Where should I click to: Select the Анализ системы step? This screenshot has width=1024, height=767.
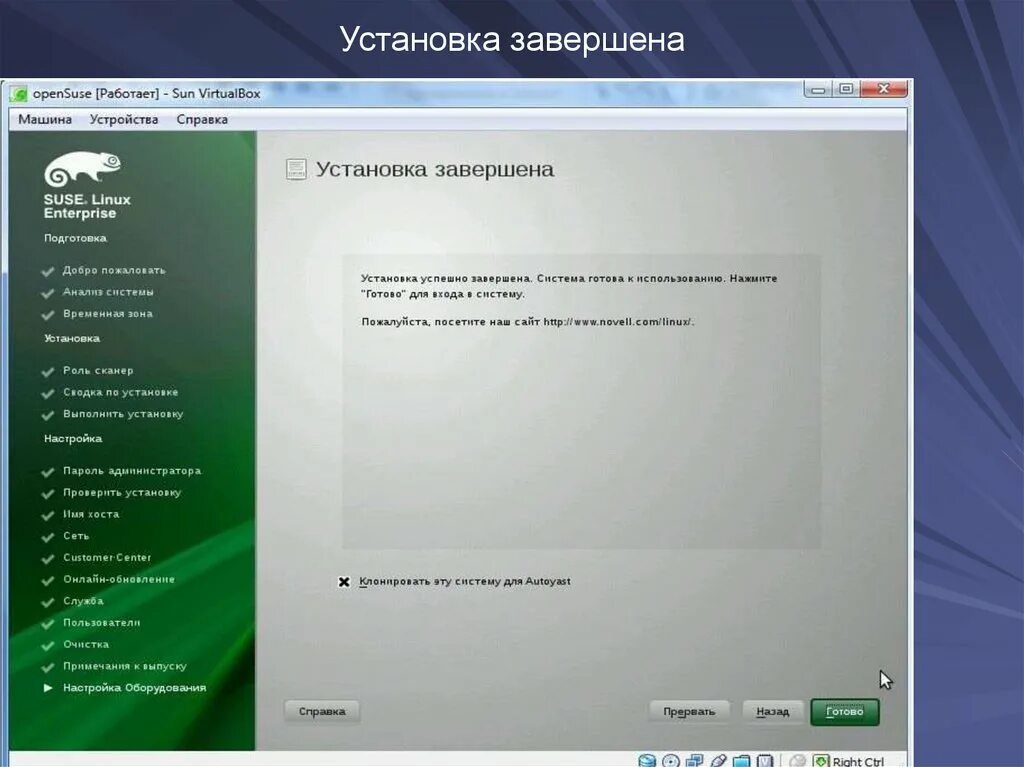[x=108, y=292]
